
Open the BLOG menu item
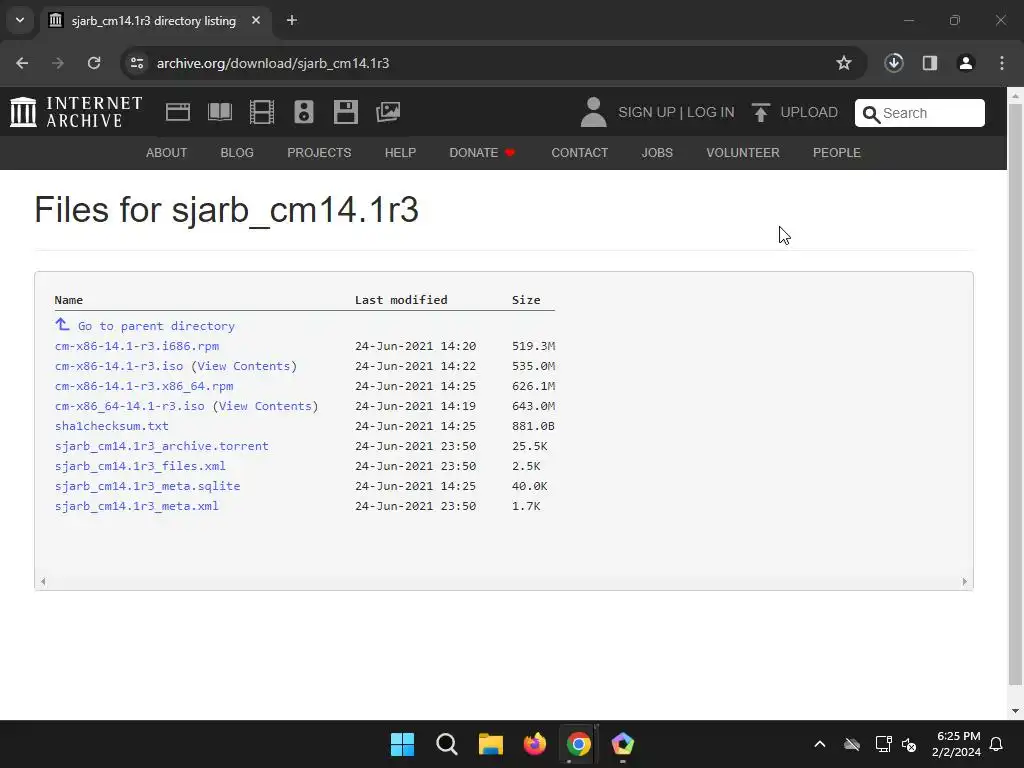tap(237, 153)
